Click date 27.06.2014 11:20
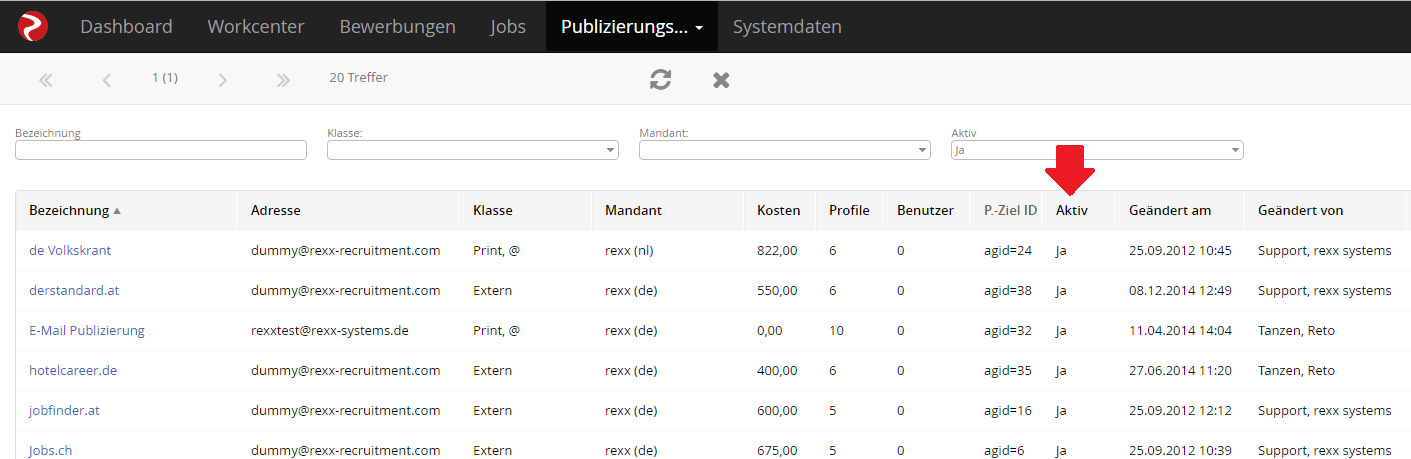This screenshot has height=459, width=1411. click(1180, 370)
